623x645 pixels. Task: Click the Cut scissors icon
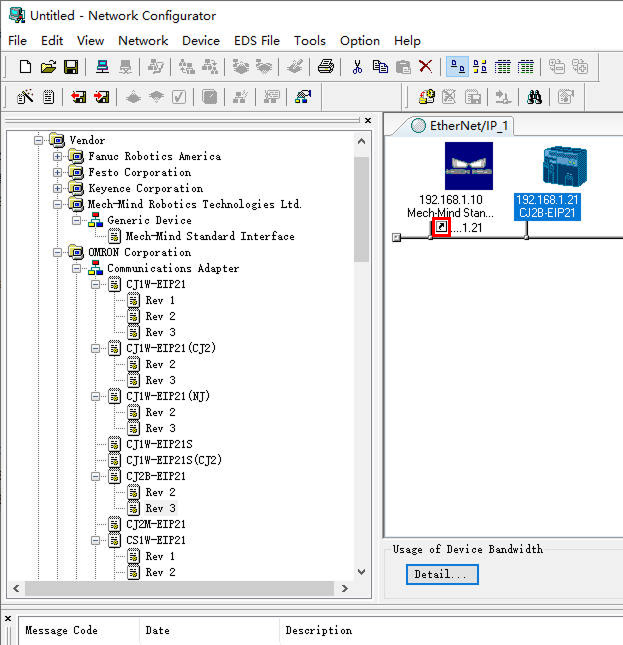tap(357, 67)
